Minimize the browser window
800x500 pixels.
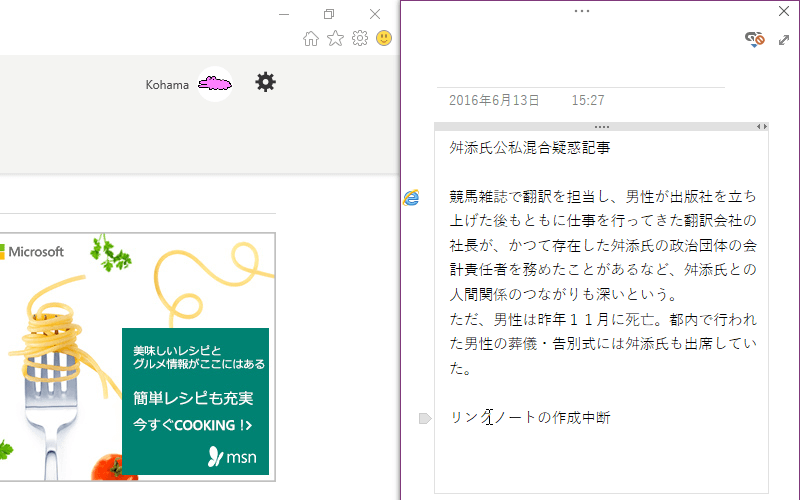pos(284,14)
